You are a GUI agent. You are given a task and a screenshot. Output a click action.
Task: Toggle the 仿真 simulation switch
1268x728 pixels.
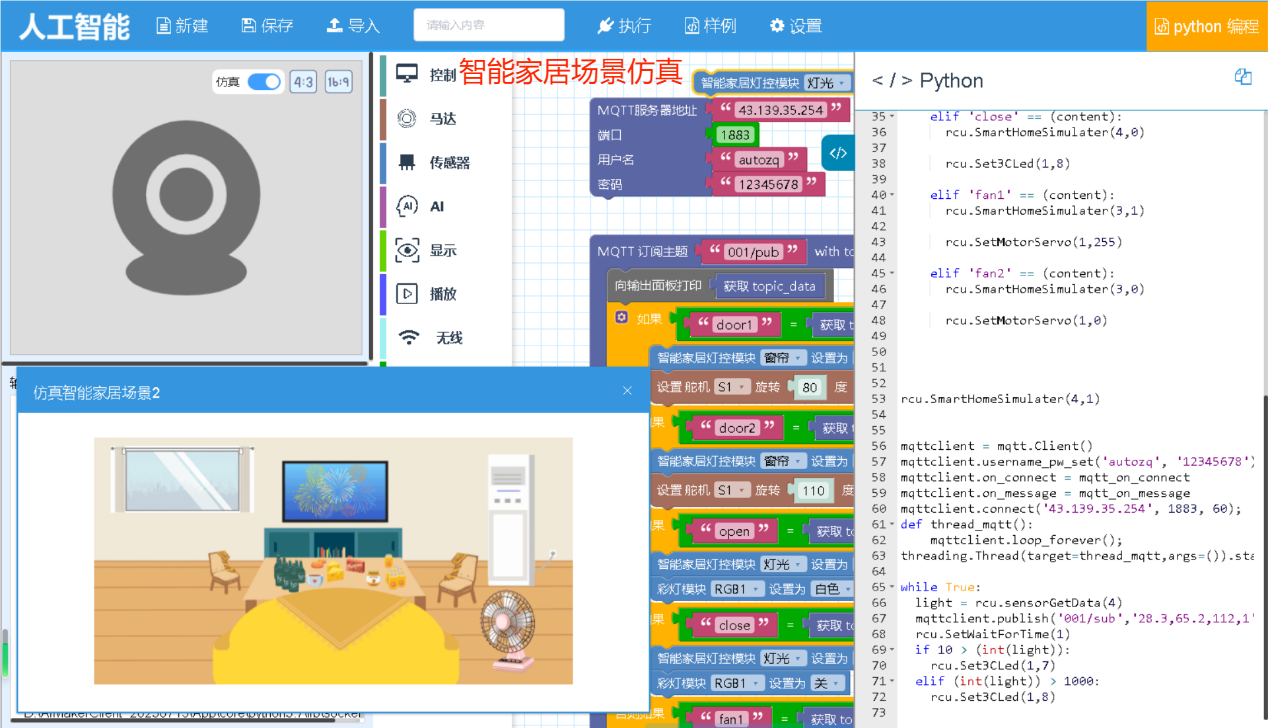pos(264,82)
